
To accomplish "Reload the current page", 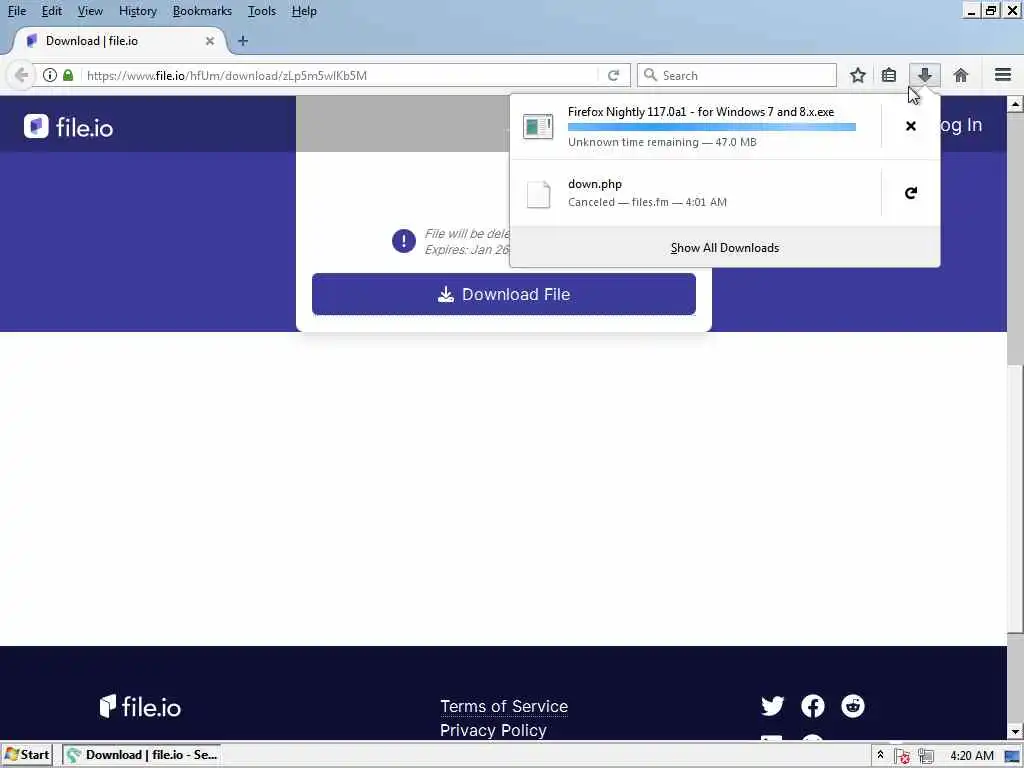I will (x=613, y=75).
